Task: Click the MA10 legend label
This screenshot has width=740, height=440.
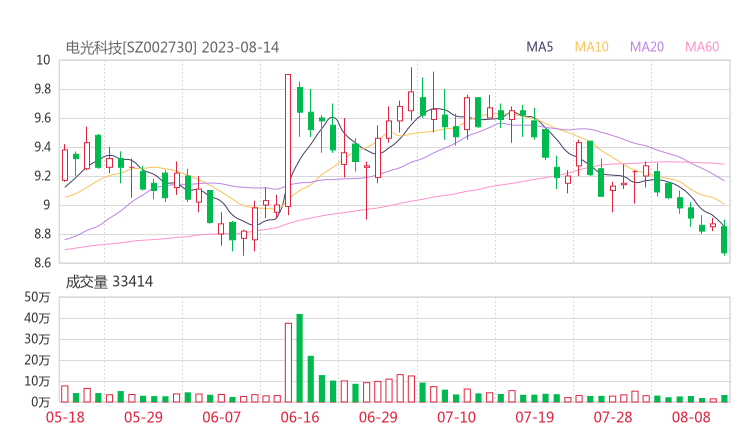Action: tap(591, 47)
